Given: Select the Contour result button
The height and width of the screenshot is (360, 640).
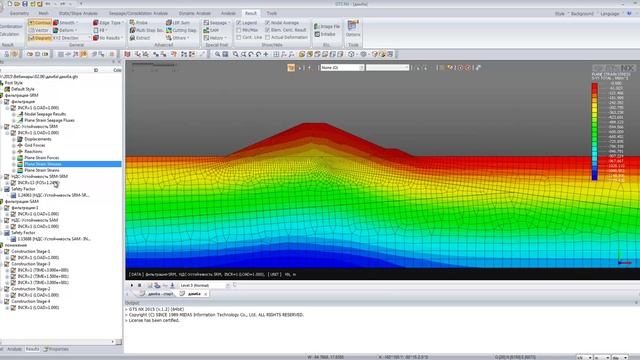Looking at the screenshot, I should pos(40,22).
